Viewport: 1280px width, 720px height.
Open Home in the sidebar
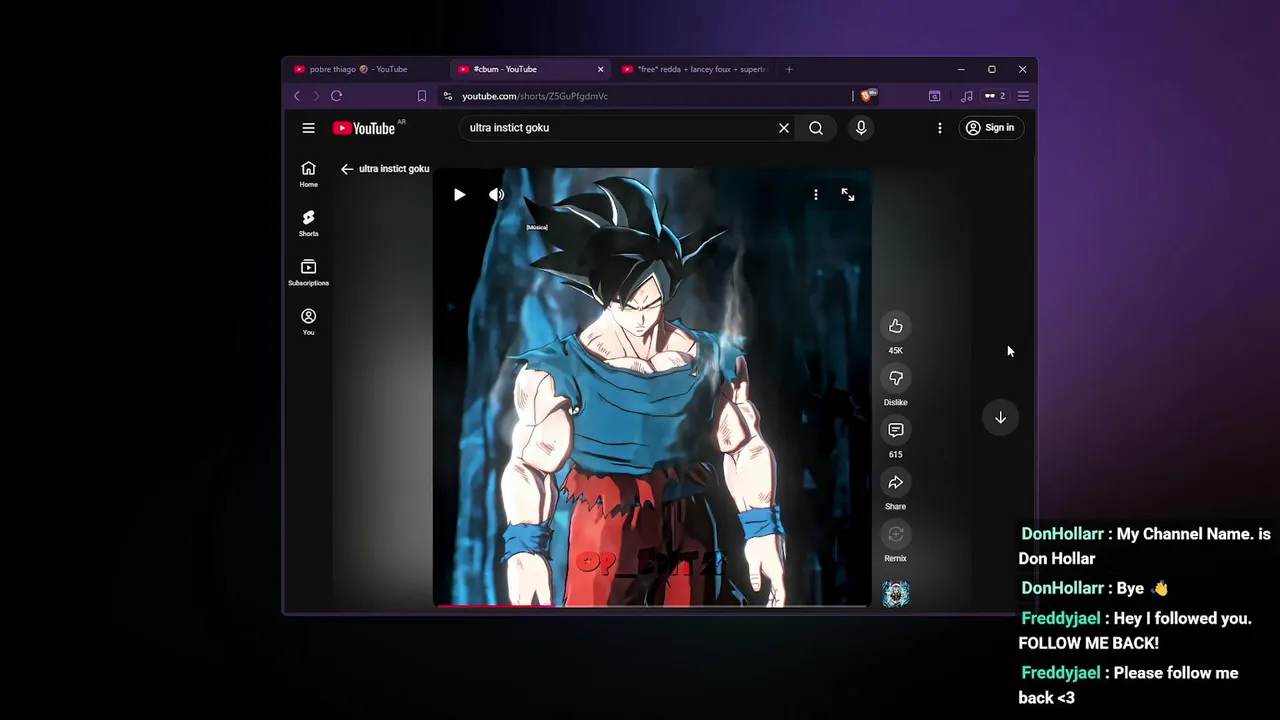(308, 174)
